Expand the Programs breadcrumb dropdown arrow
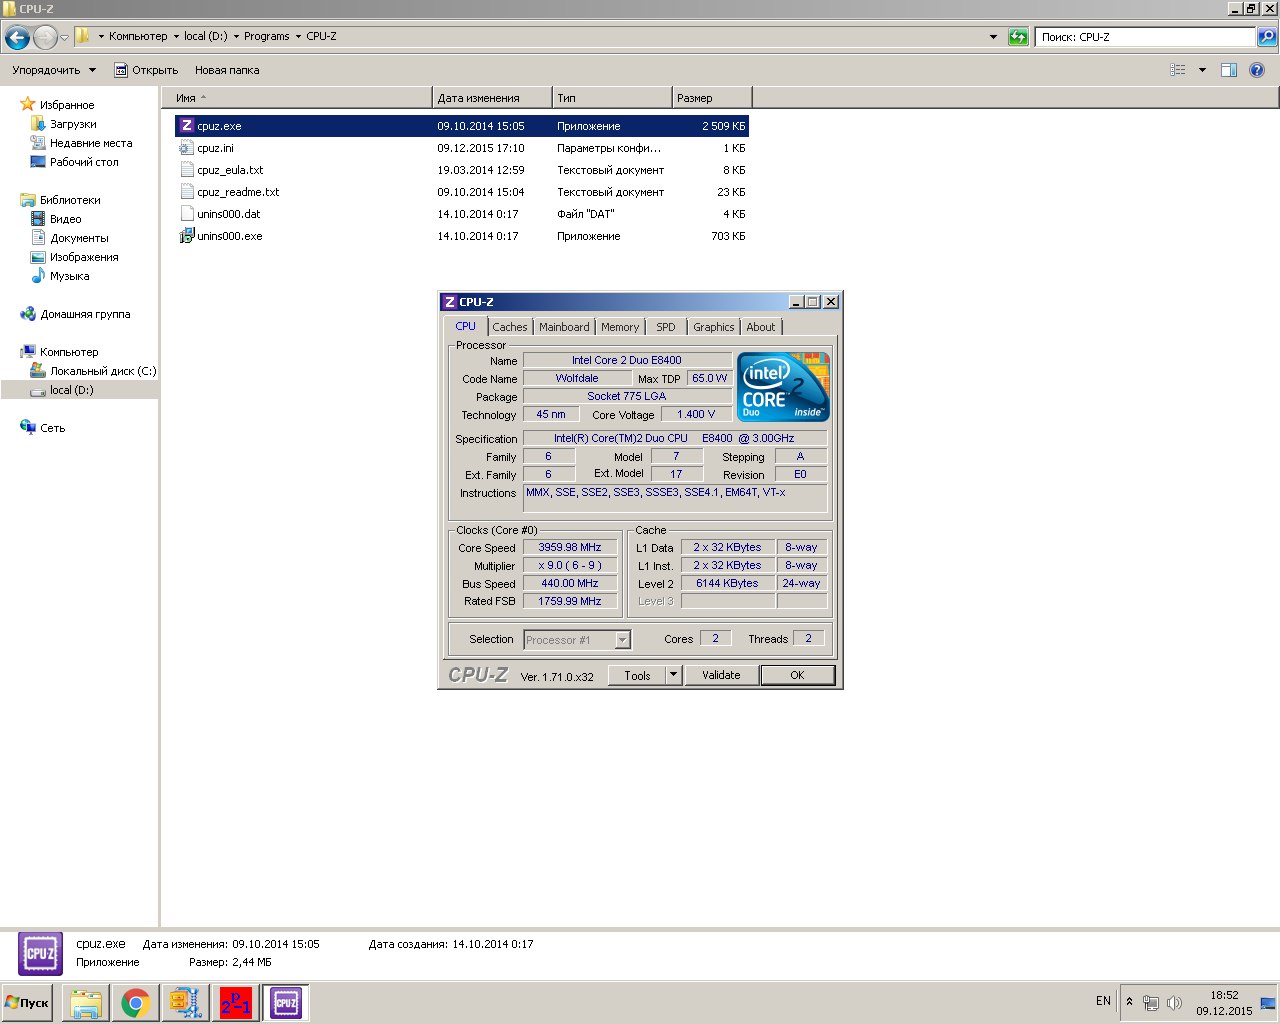Viewport: 1280px width, 1024px height. (x=298, y=37)
